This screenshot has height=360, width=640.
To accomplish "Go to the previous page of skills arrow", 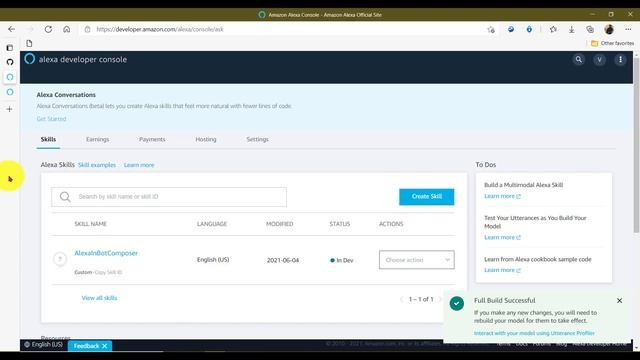I will [401, 299].
